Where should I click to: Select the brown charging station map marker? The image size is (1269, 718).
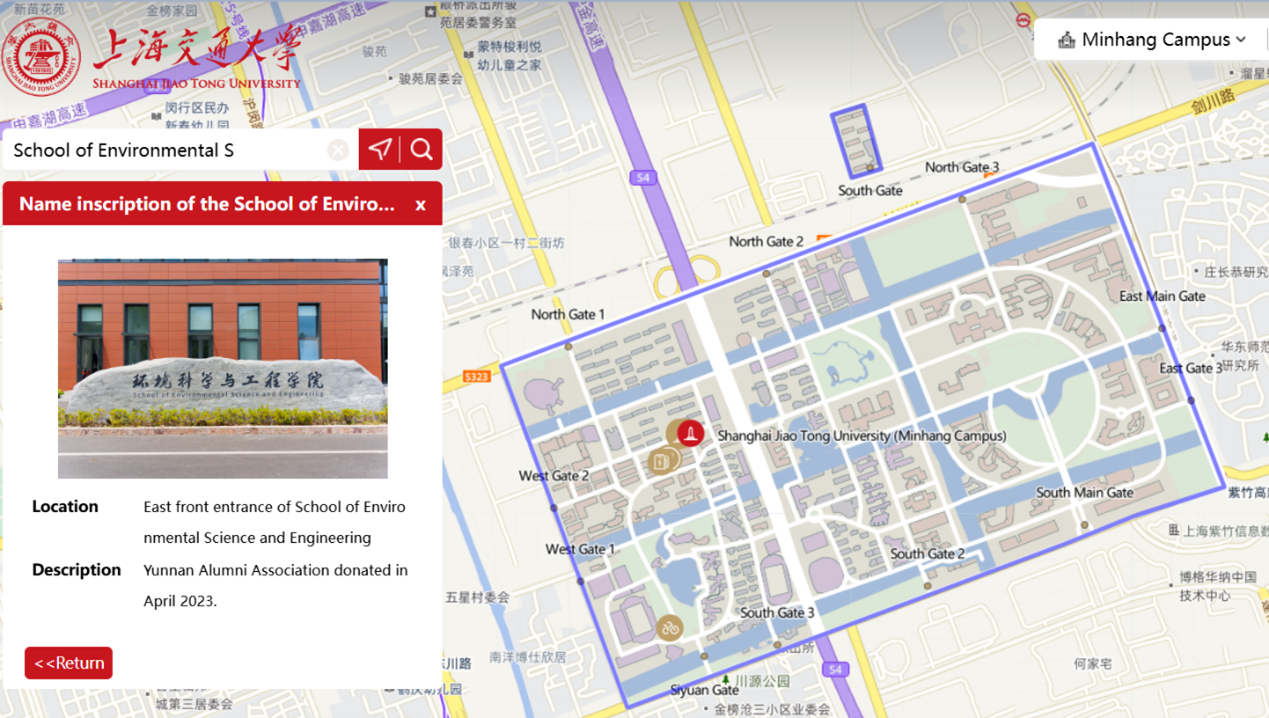[x=660, y=461]
